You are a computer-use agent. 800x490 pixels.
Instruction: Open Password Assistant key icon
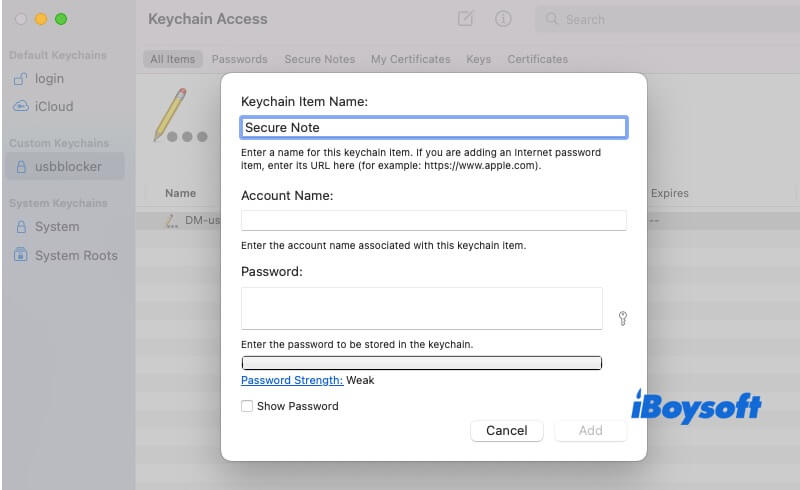point(623,319)
